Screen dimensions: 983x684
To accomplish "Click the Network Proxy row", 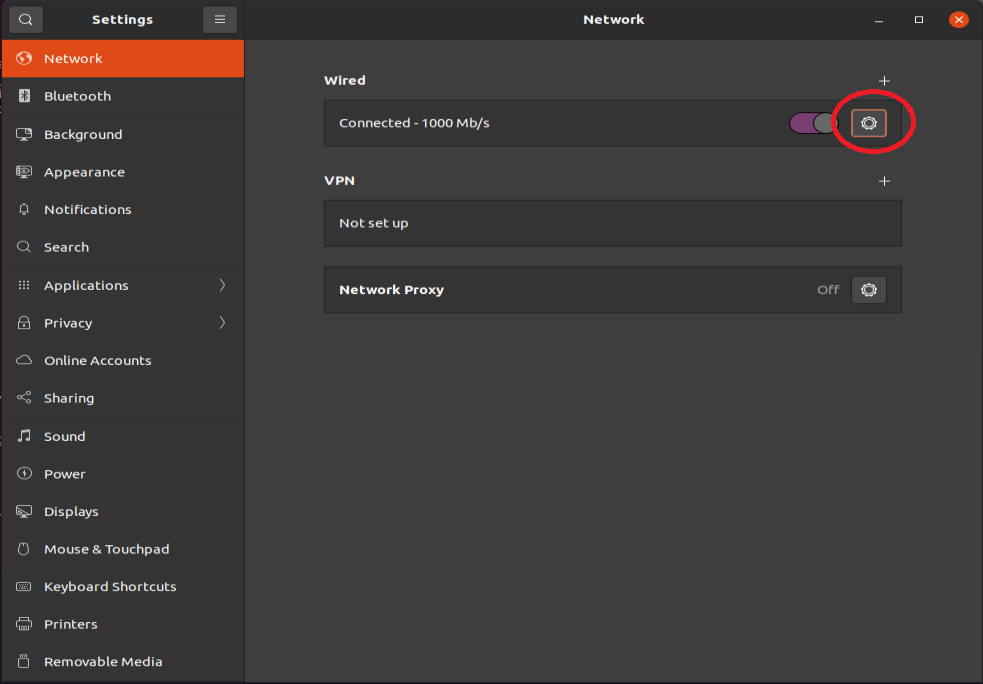I will [x=612, y=290].
